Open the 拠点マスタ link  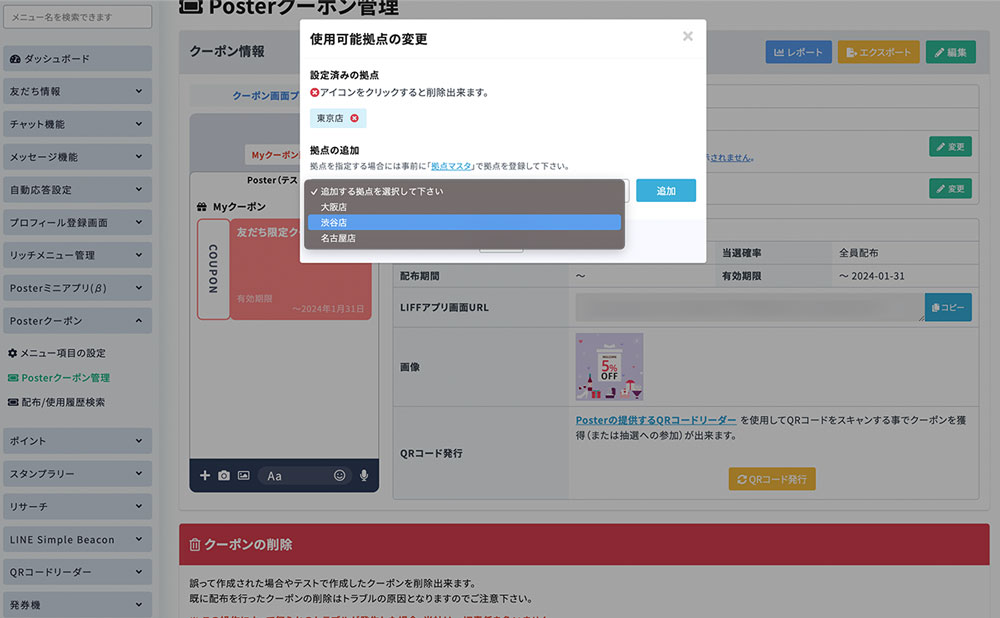[452, 166]
